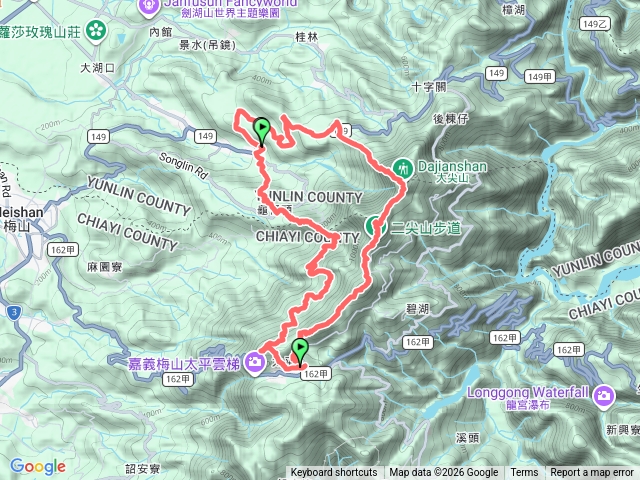Screen dimensions: 640x480
Task: Click the Map data ©2026 Google text
Action: pyautogui.click(x=443, y=473)
